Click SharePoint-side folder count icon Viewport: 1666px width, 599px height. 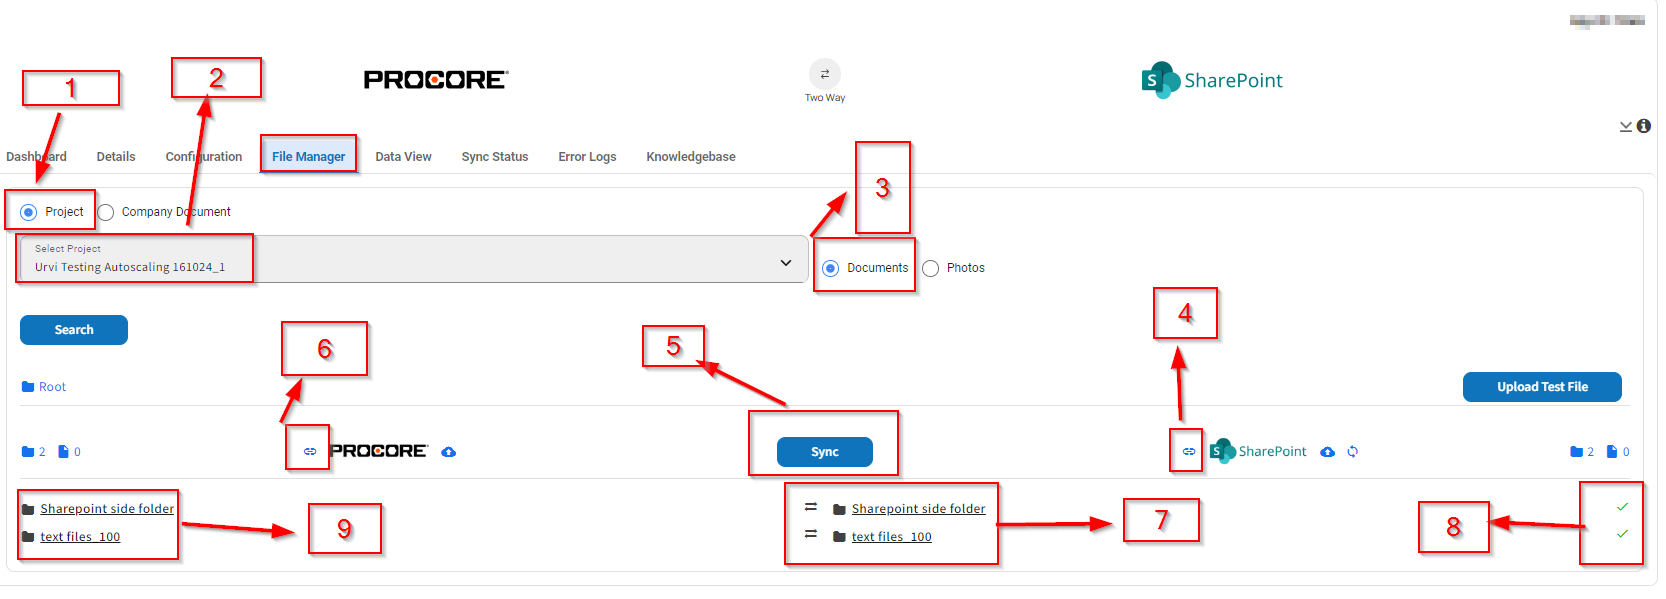1576,452
